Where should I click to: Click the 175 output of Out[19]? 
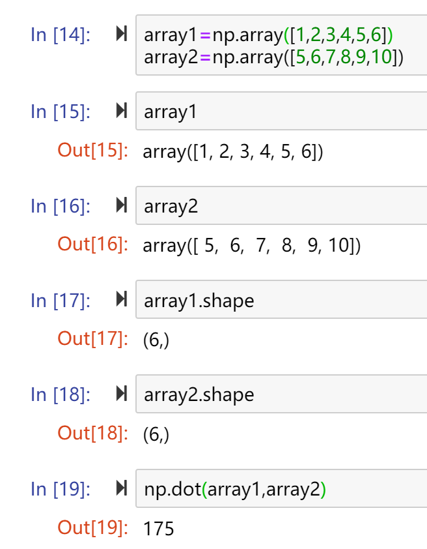(159, 528)
